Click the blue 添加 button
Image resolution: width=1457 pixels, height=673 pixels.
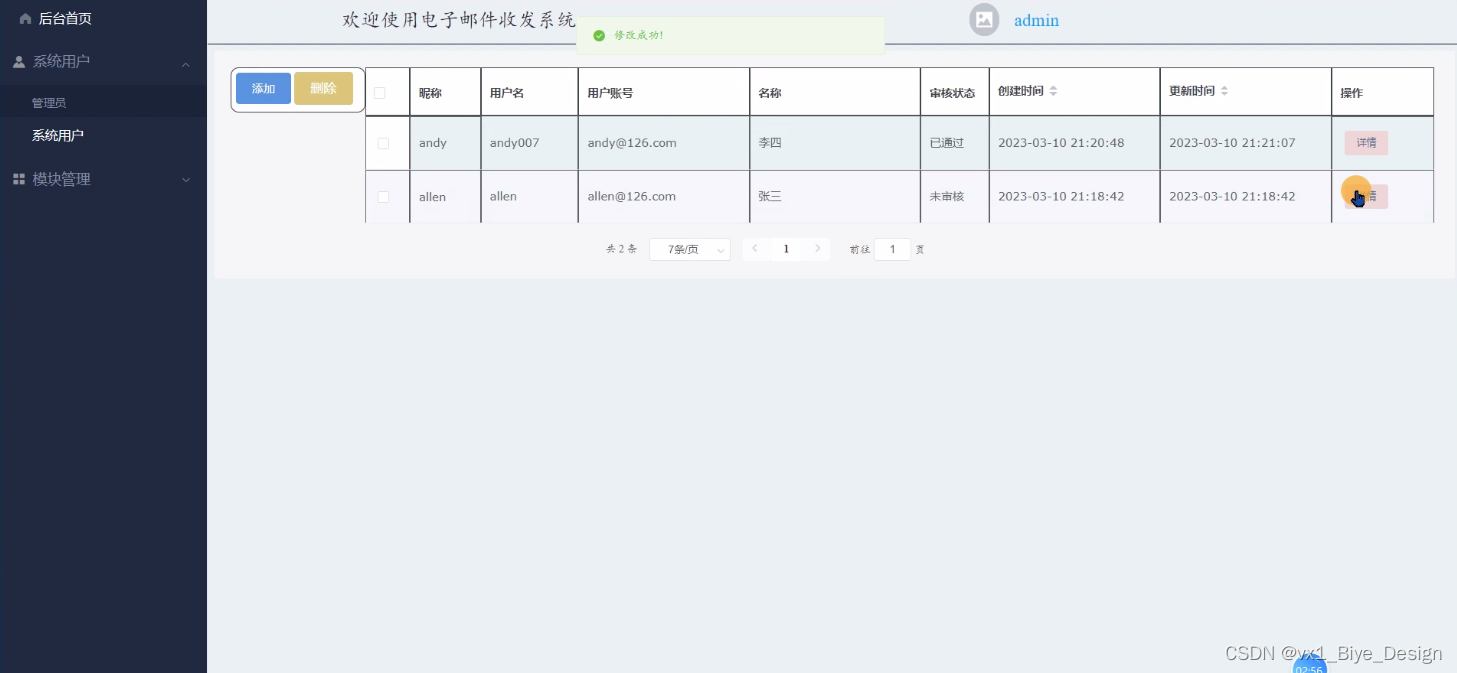tap(263, 89)
